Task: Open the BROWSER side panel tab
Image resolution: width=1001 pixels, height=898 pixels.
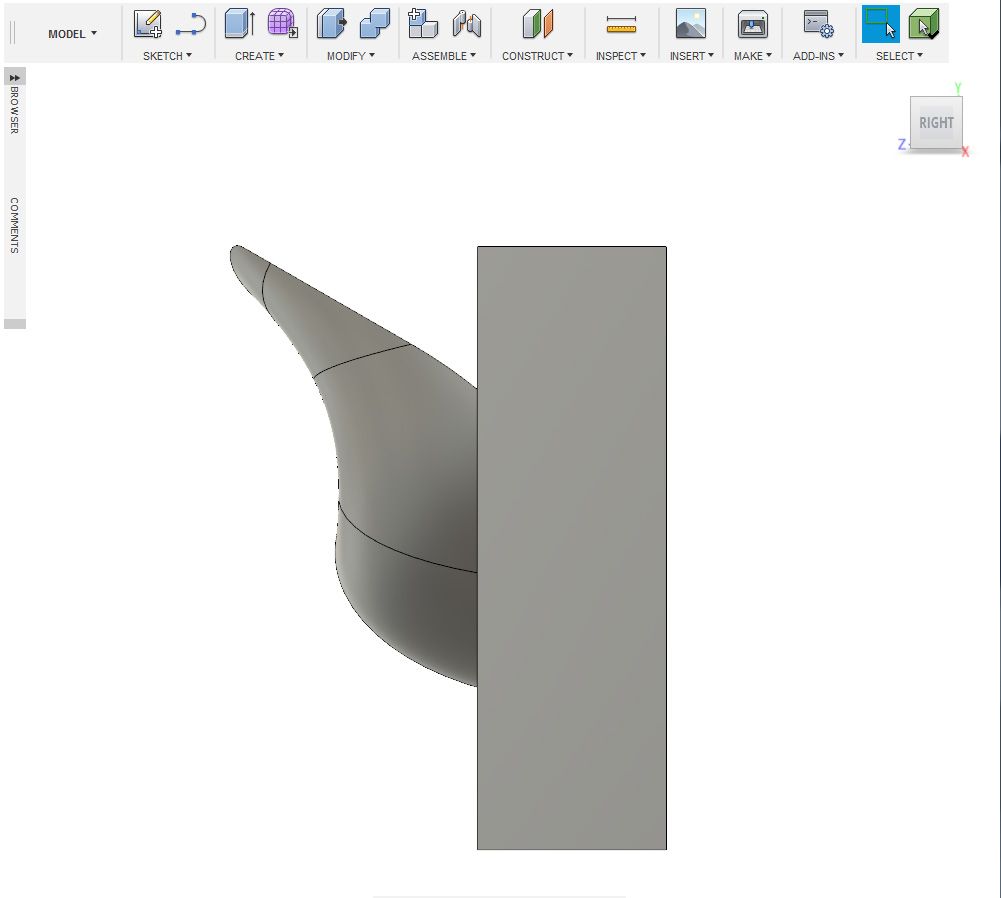Action: tap(14, 110)
